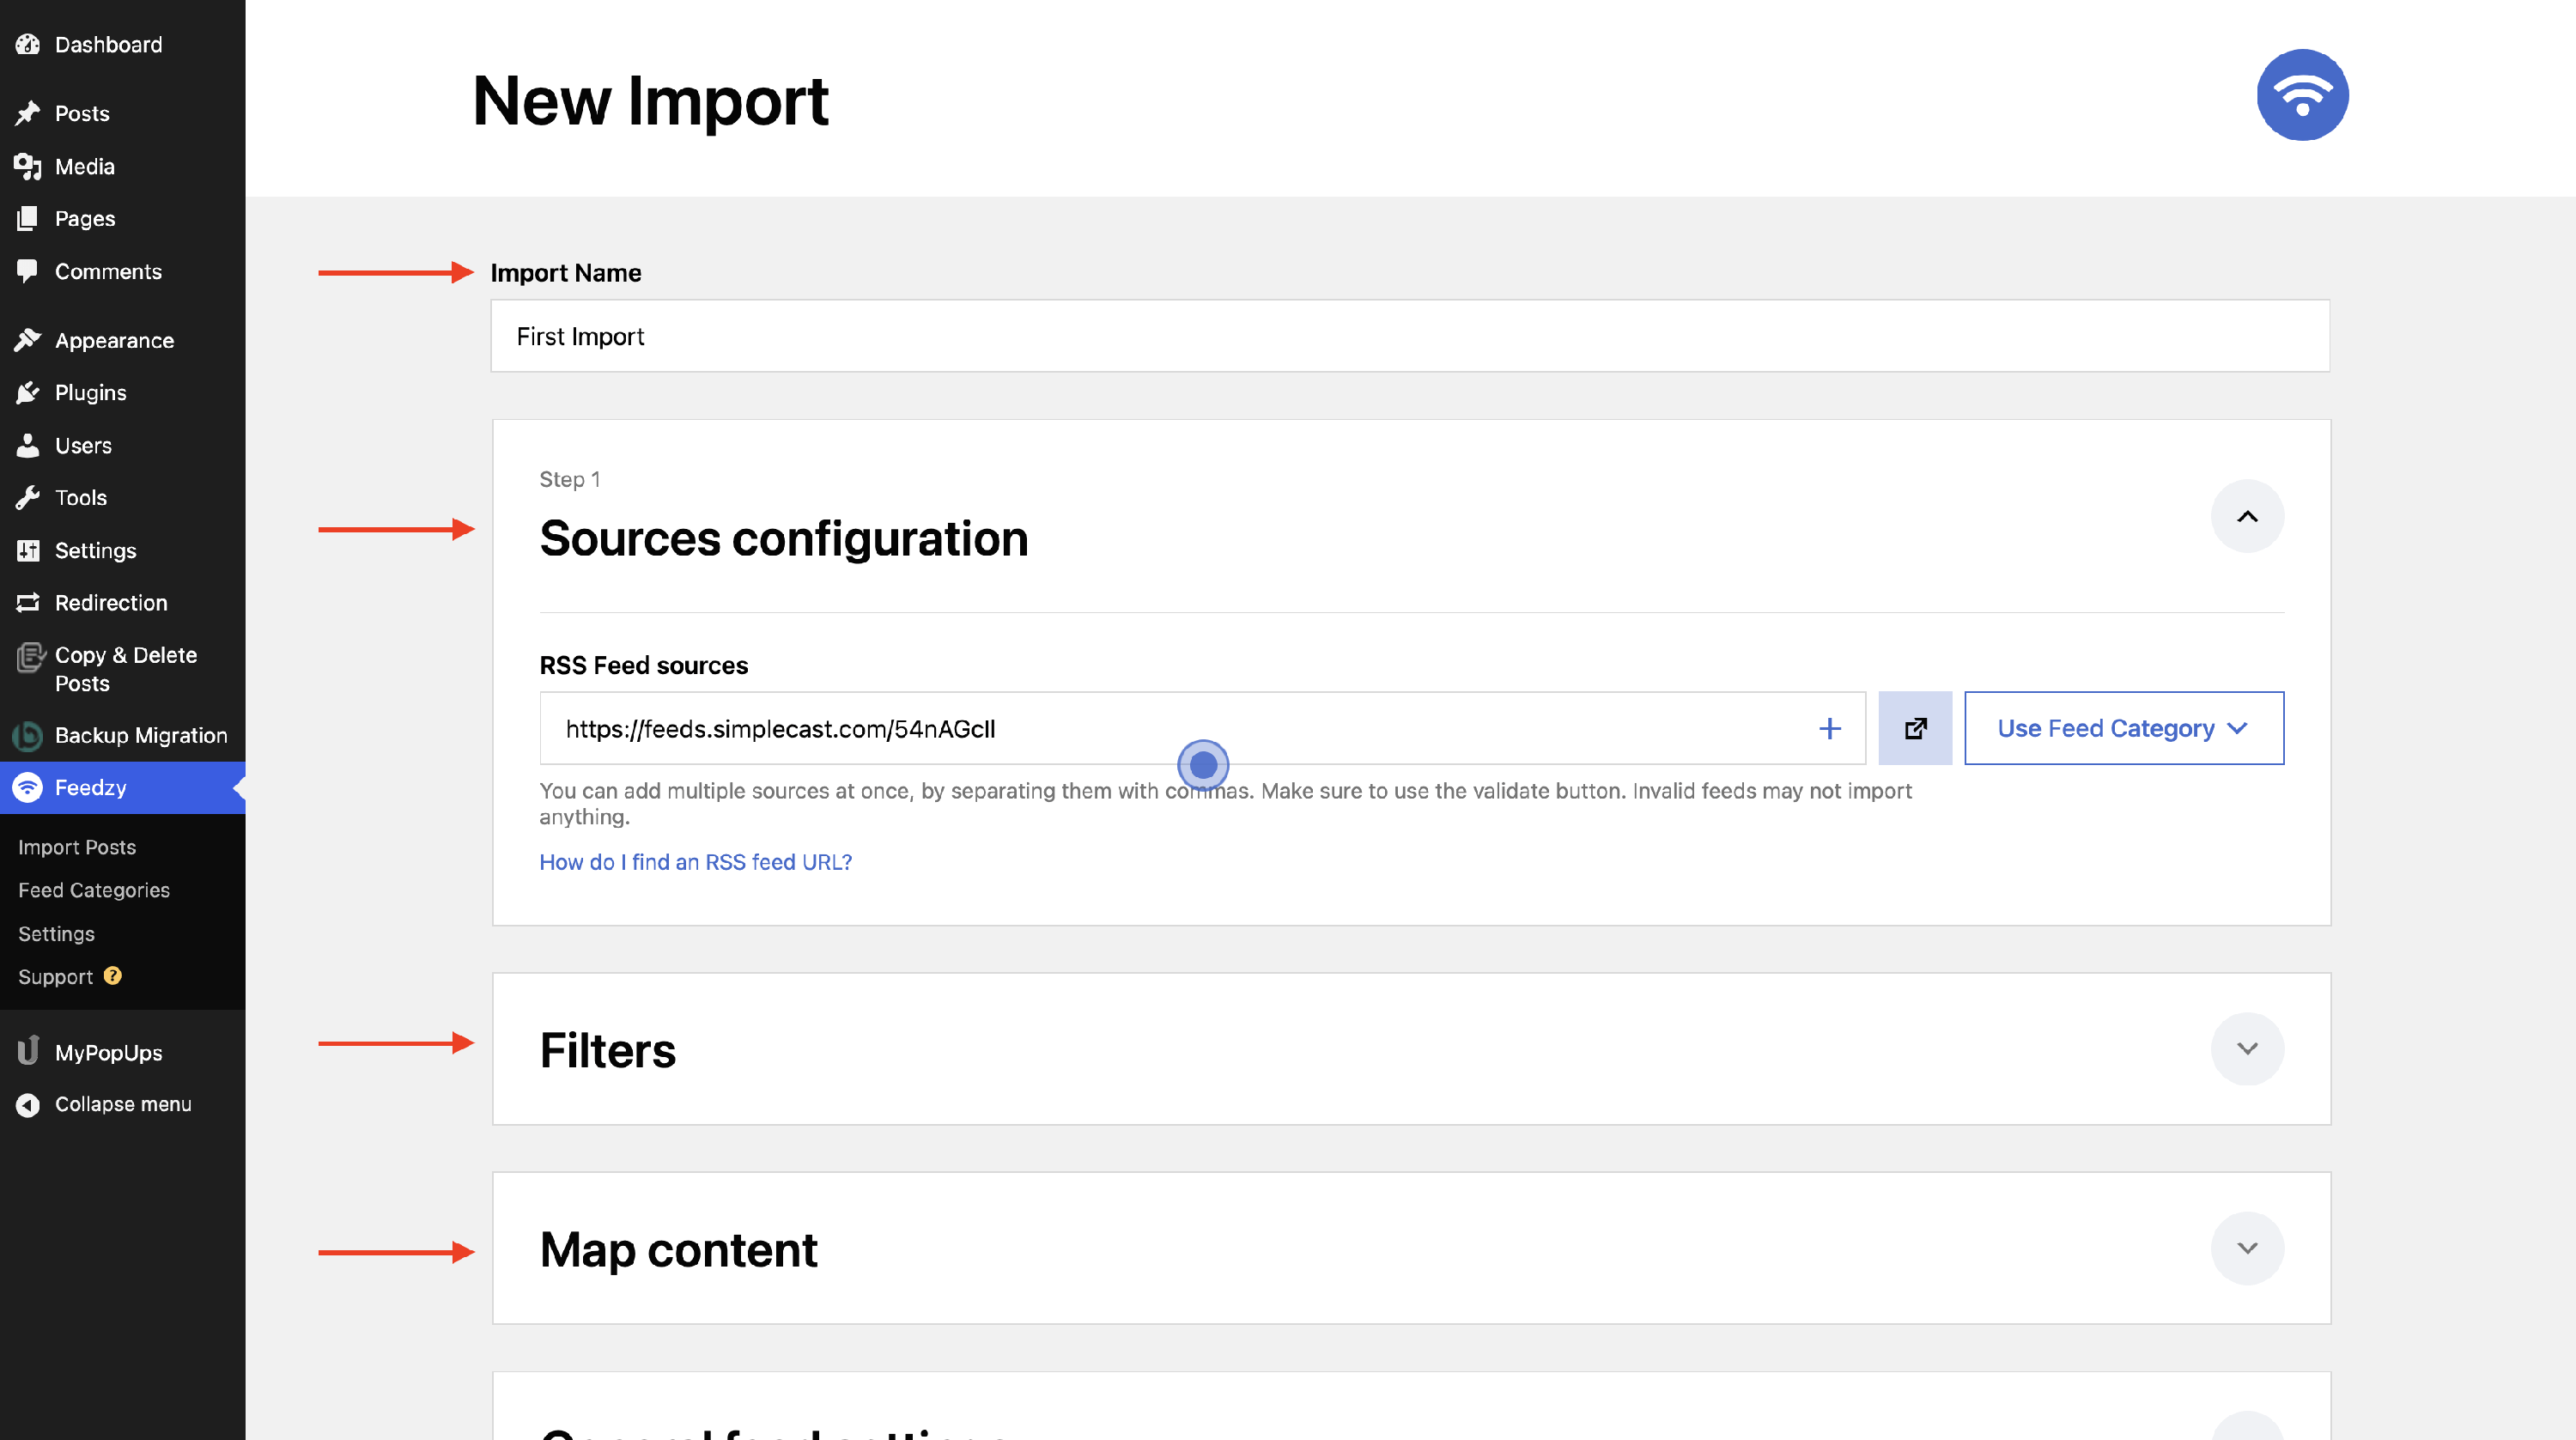The width and height of the screenshot is (2576, 1440).
Task: Open Backup Migration in sidebar
Action: pyautogui.click(x=140, y=735)
